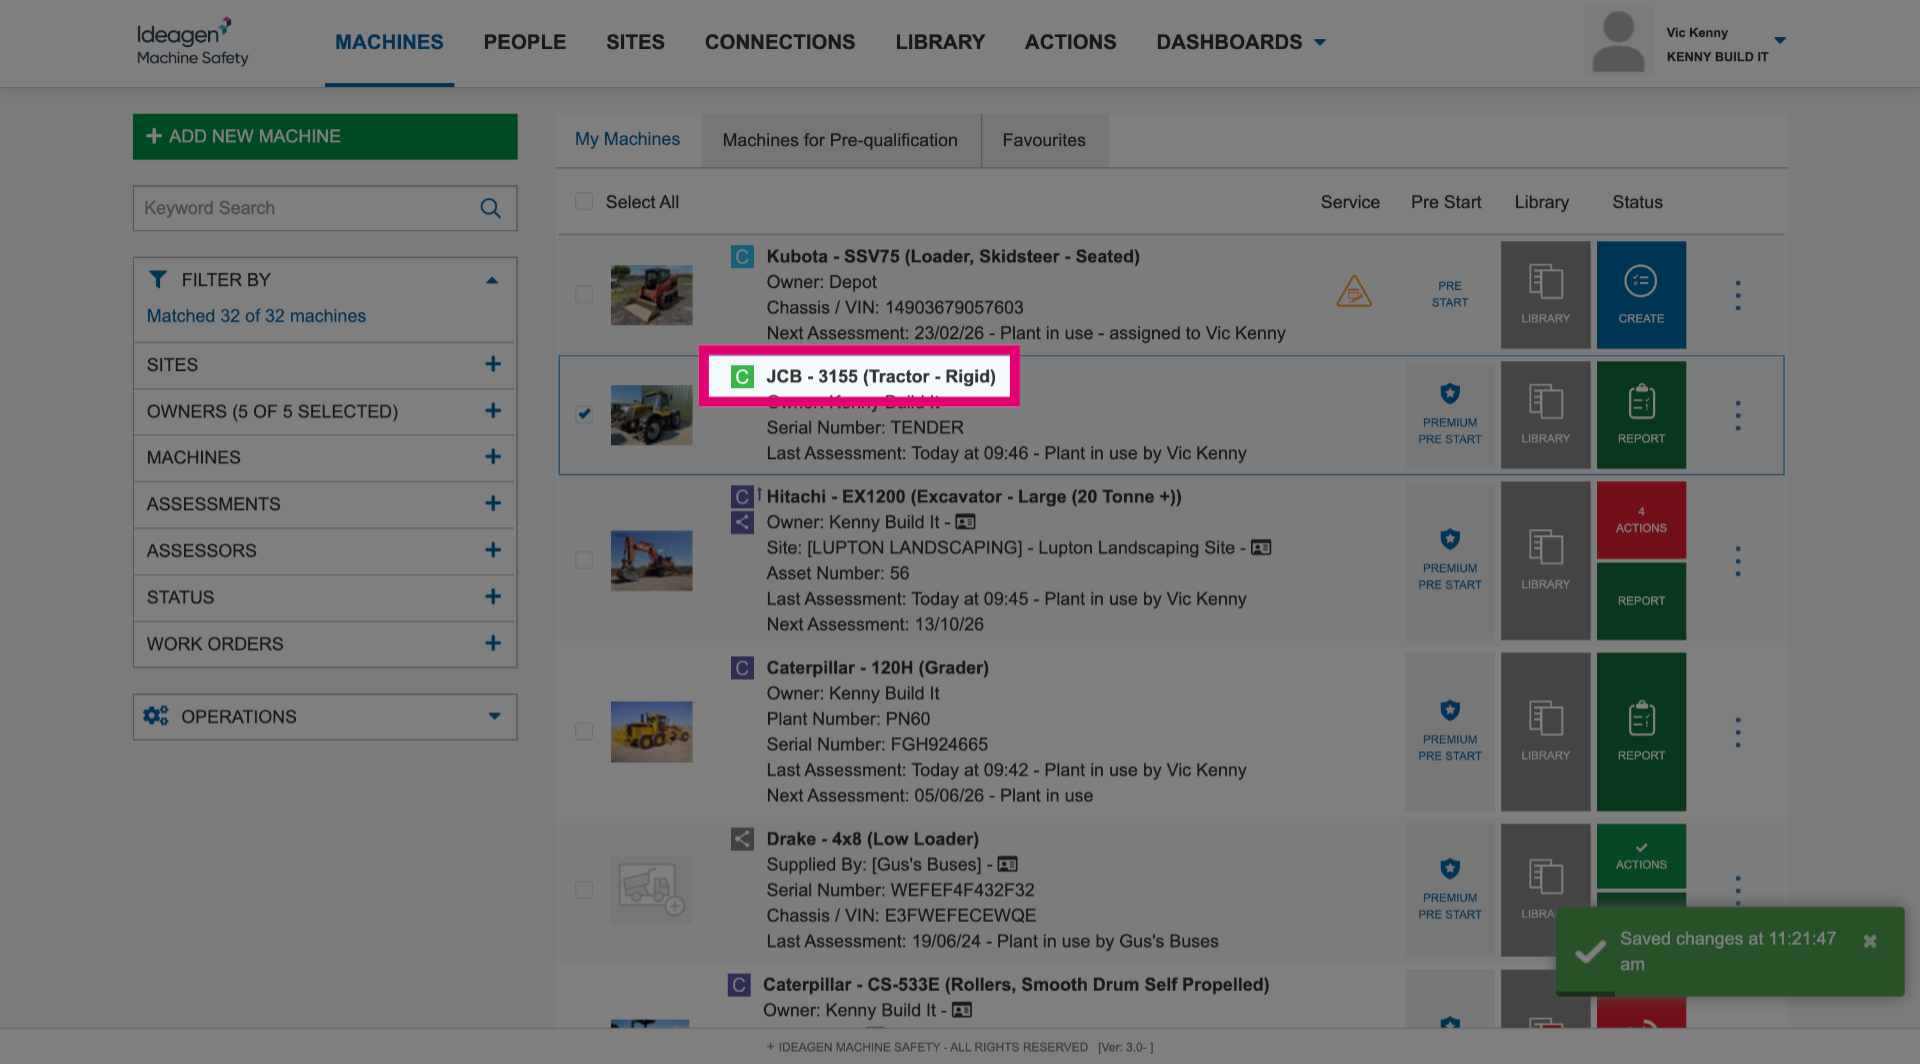The width and height of the screenshot is (1920, 1064).
Task: View Report for JCB 3155
Action: click(x=1641, y=415)
